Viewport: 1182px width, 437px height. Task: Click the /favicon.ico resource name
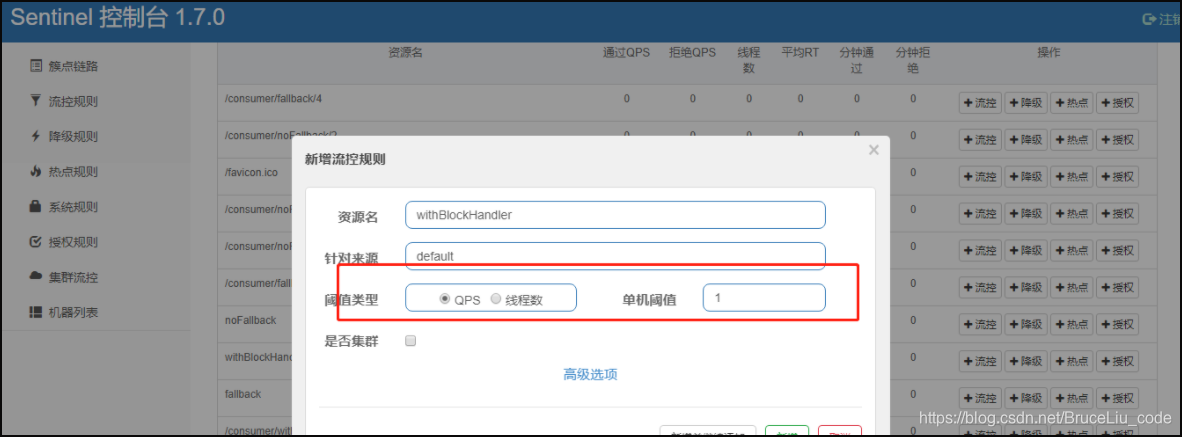click(x=251, y=173)
